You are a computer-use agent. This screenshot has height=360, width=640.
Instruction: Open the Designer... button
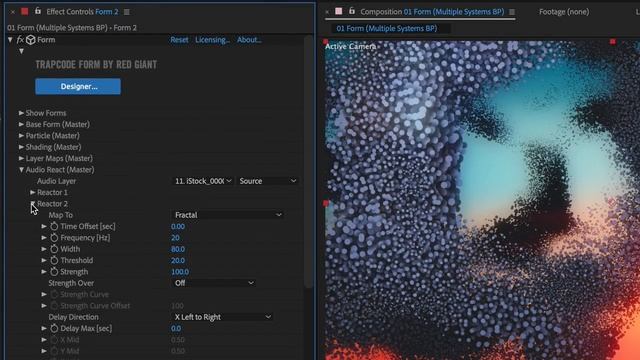pos(78,87)
